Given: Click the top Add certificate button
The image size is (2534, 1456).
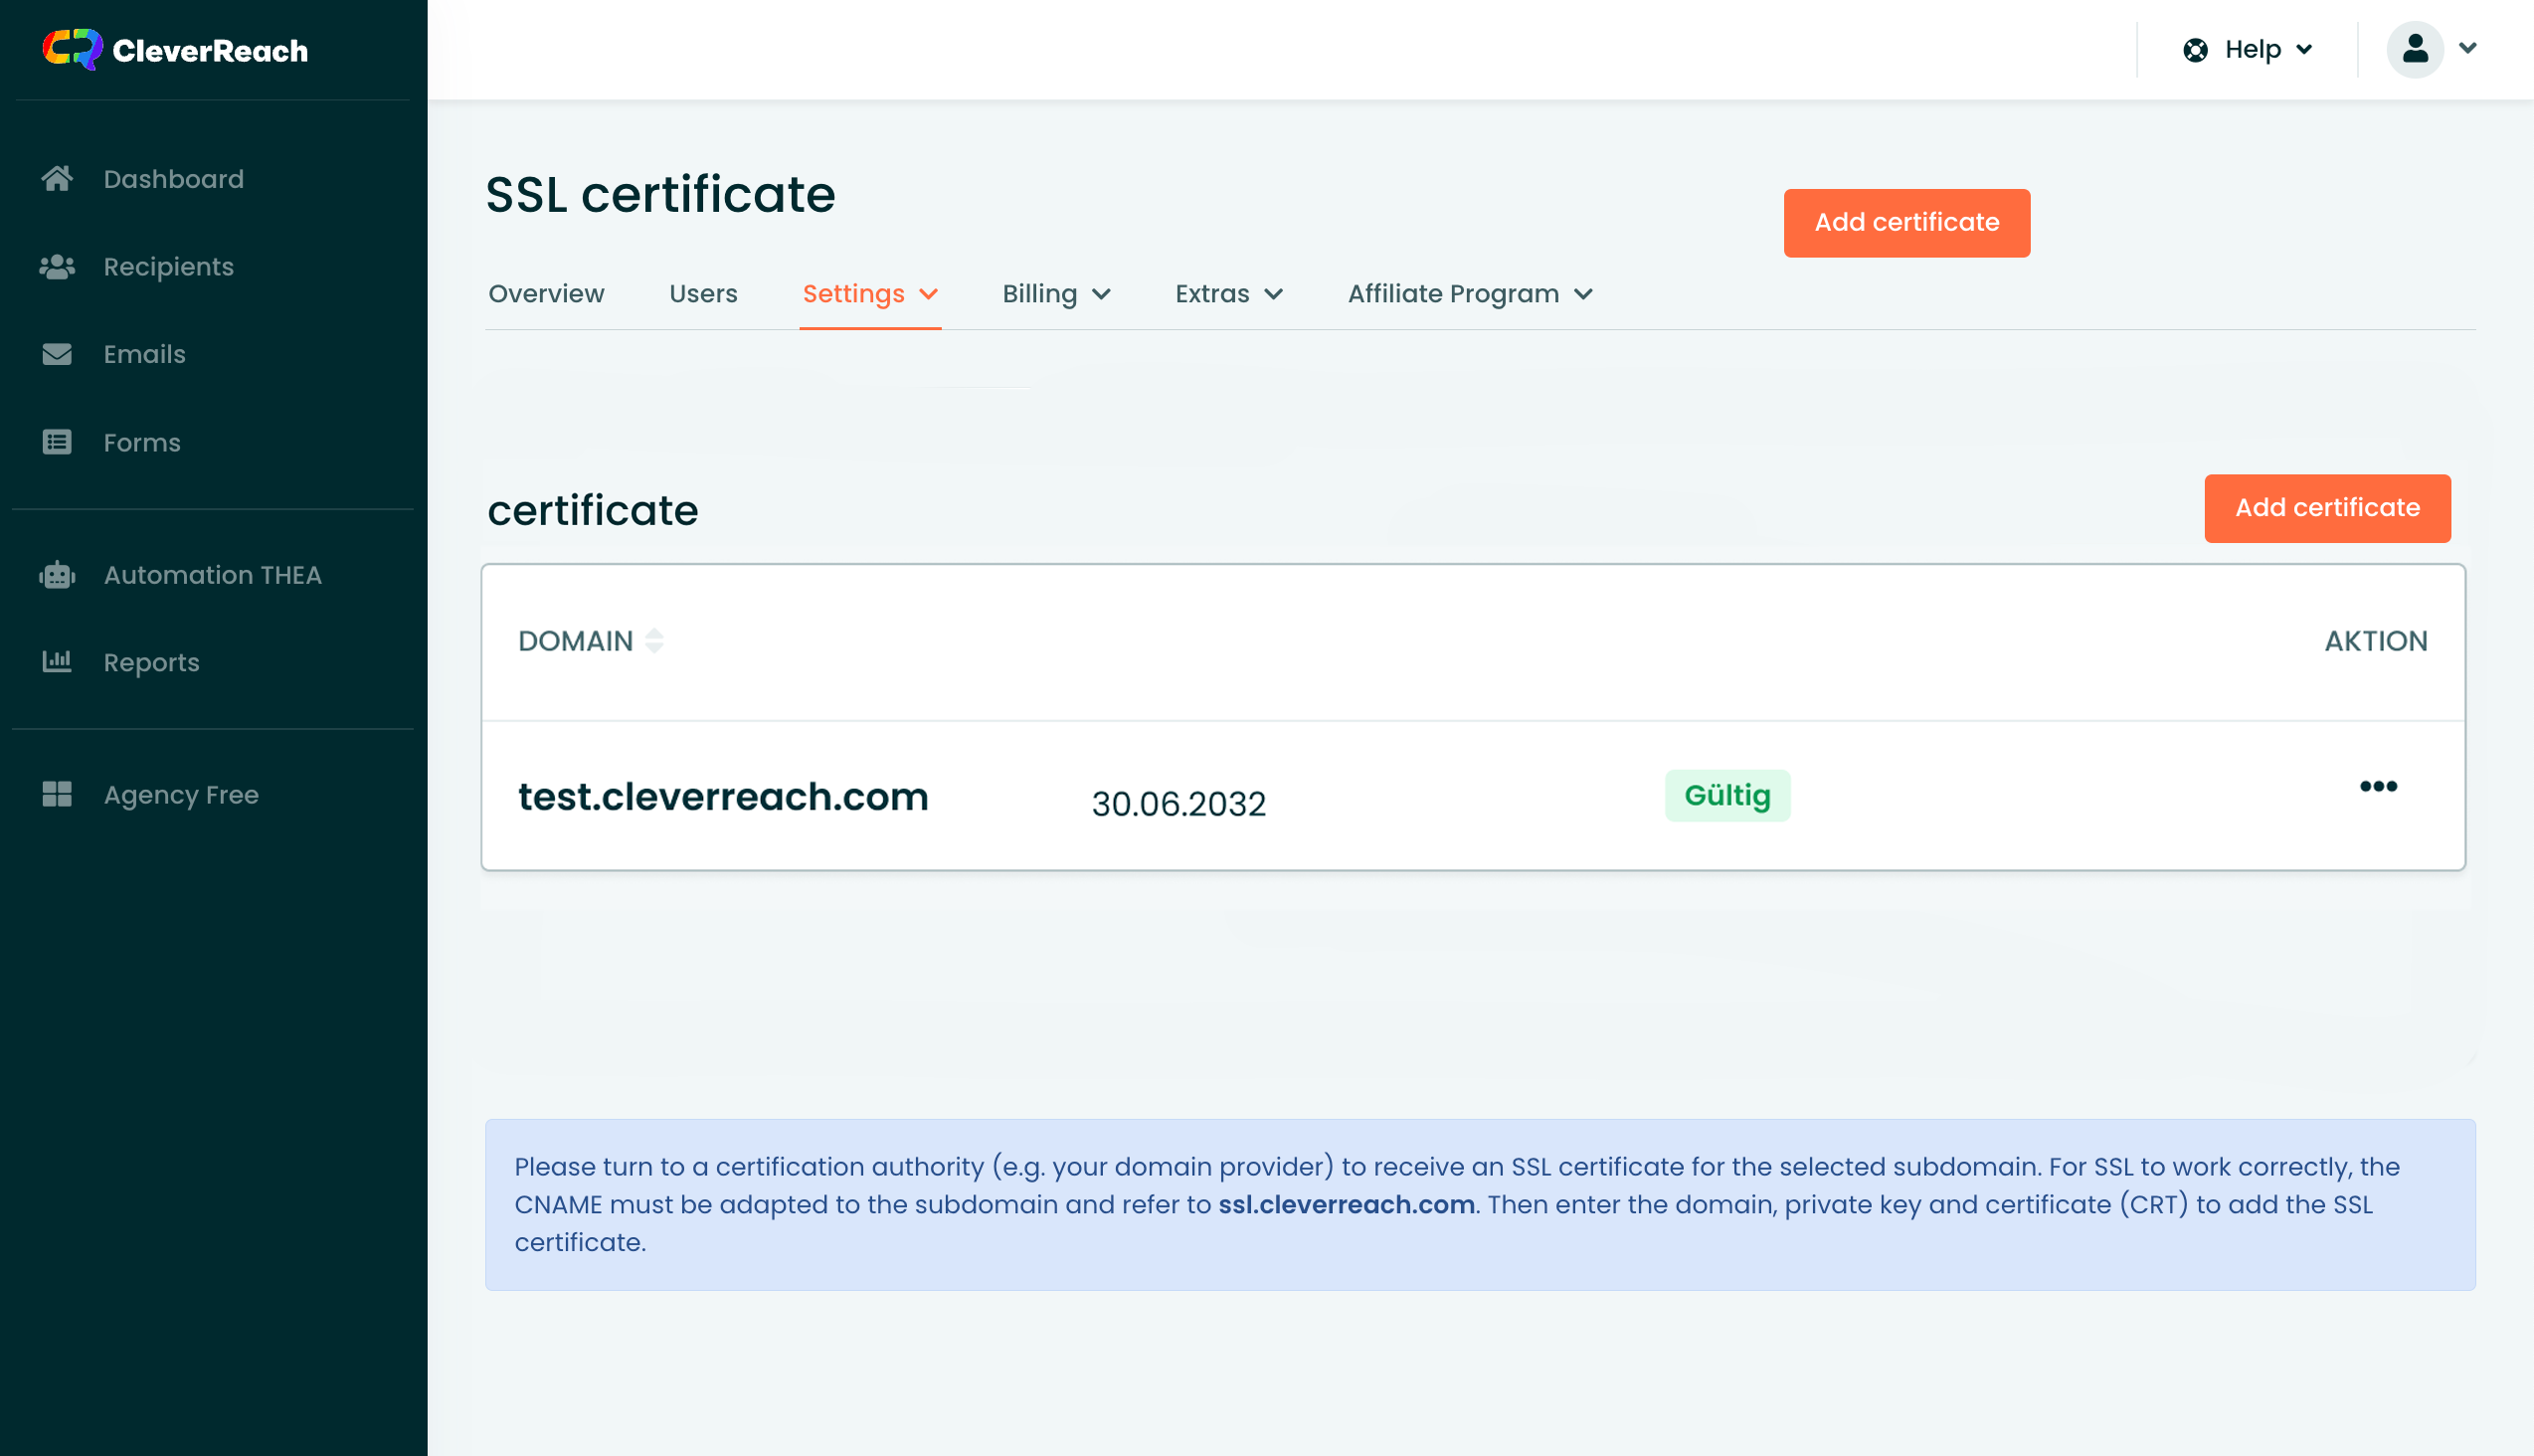Looking at the screenshot, I should point(1906,223).
